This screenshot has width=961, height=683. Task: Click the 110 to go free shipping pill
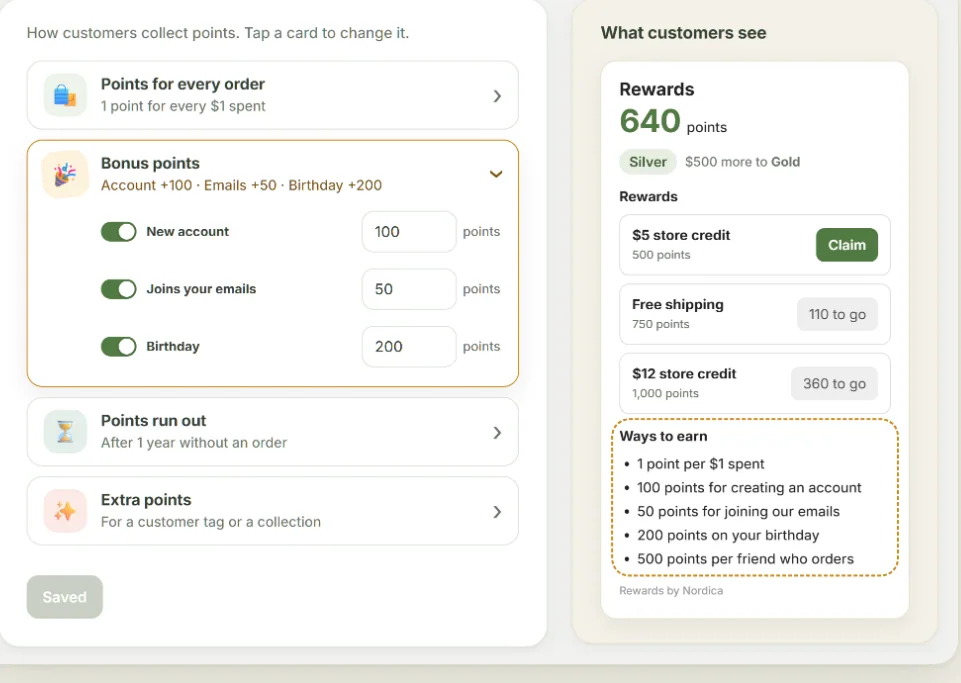click(837, 315)
